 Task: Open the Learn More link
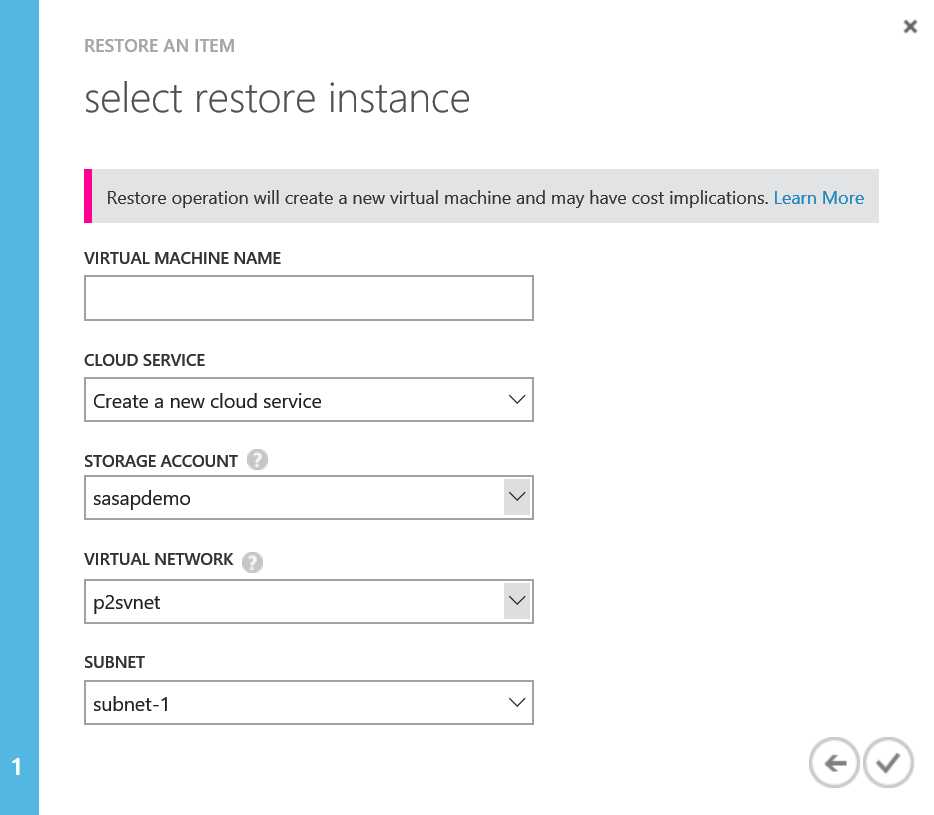[x=818, y=198]
